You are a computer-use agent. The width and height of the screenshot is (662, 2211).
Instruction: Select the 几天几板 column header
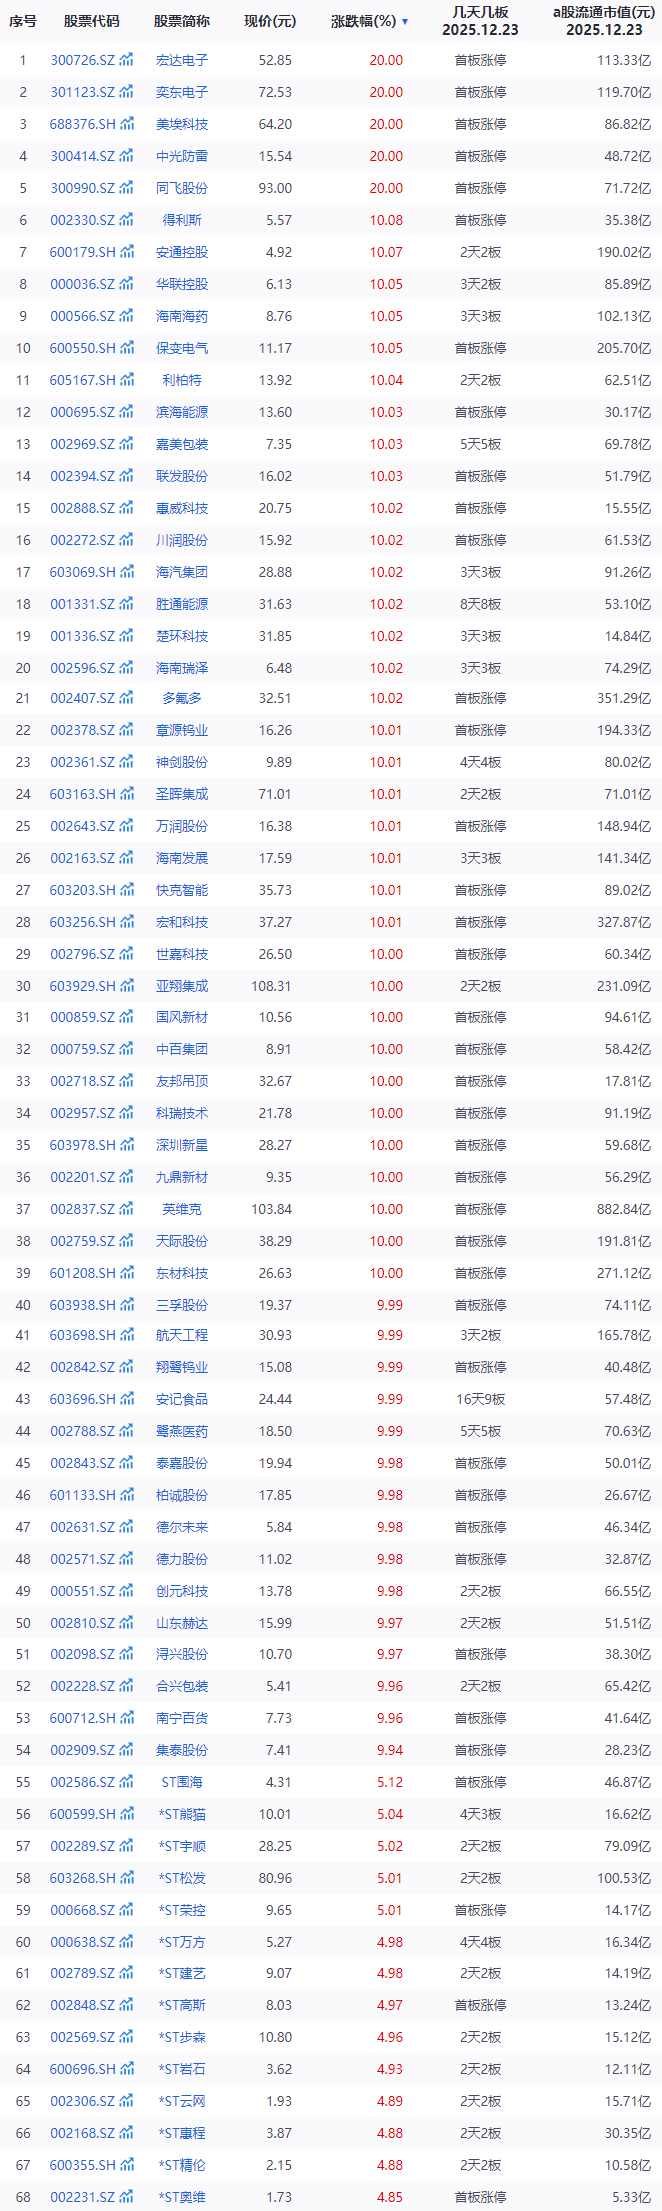click(x=480, y=21)
